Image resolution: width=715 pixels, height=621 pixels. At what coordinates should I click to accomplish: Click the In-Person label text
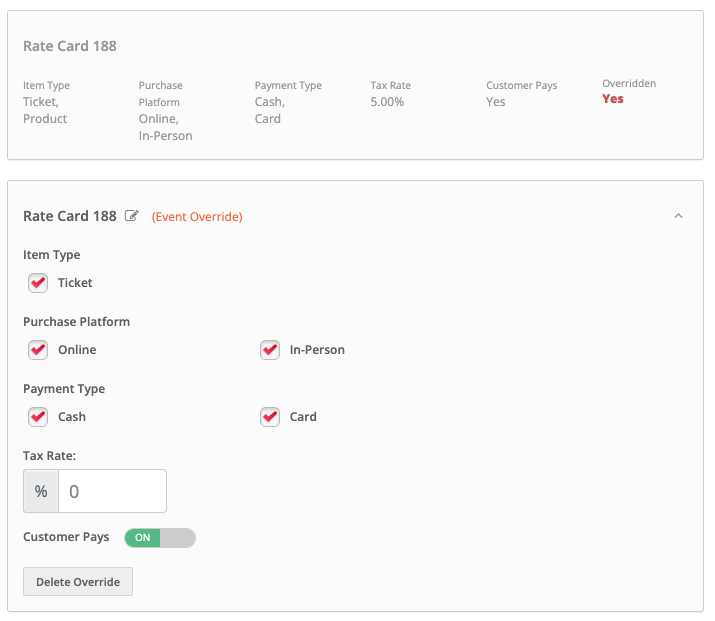point(317,350)
